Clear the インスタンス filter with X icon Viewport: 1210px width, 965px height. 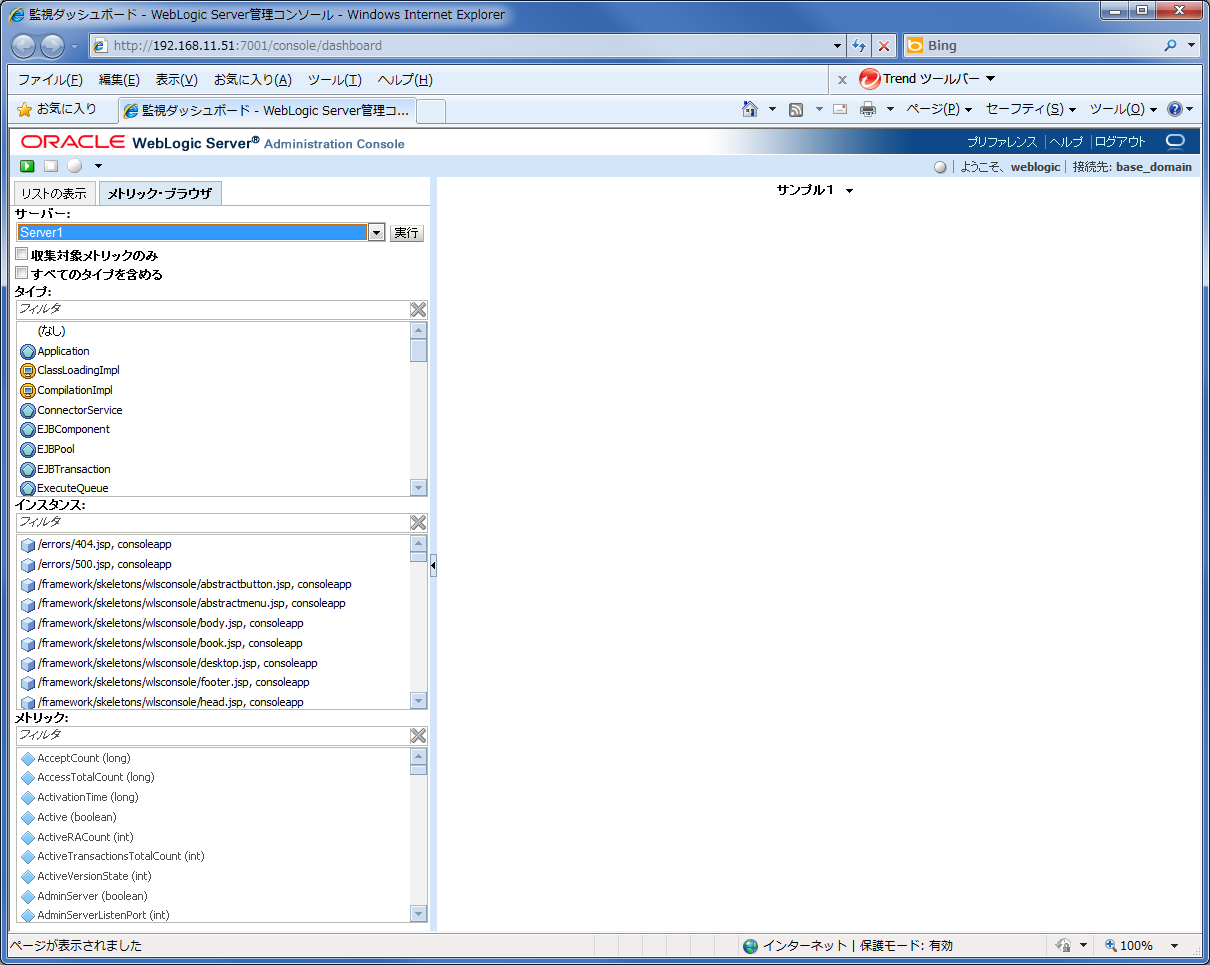(x=418, y=523)
